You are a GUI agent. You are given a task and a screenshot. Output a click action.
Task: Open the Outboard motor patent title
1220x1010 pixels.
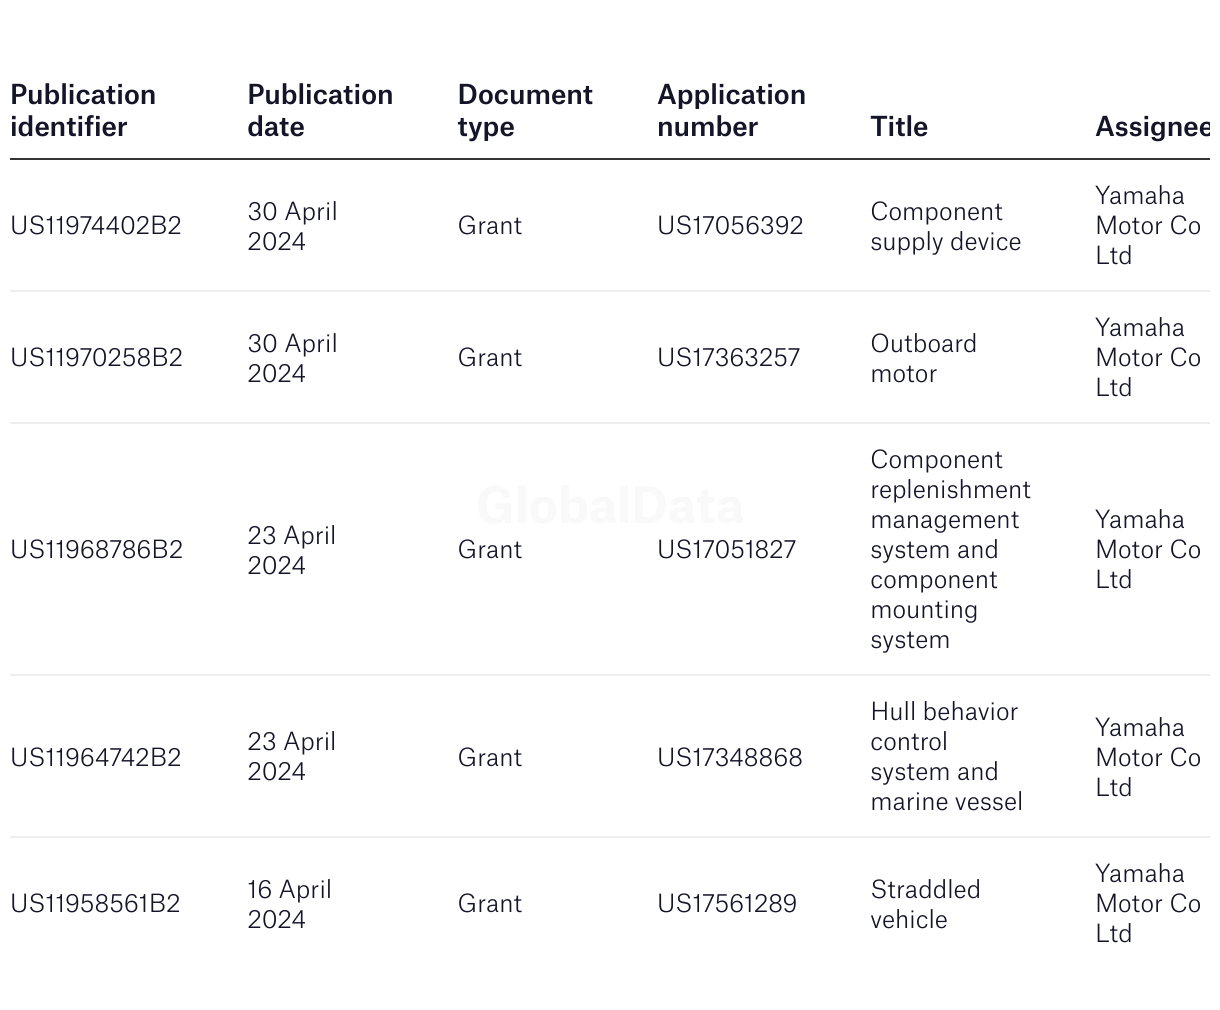point(923,359)
